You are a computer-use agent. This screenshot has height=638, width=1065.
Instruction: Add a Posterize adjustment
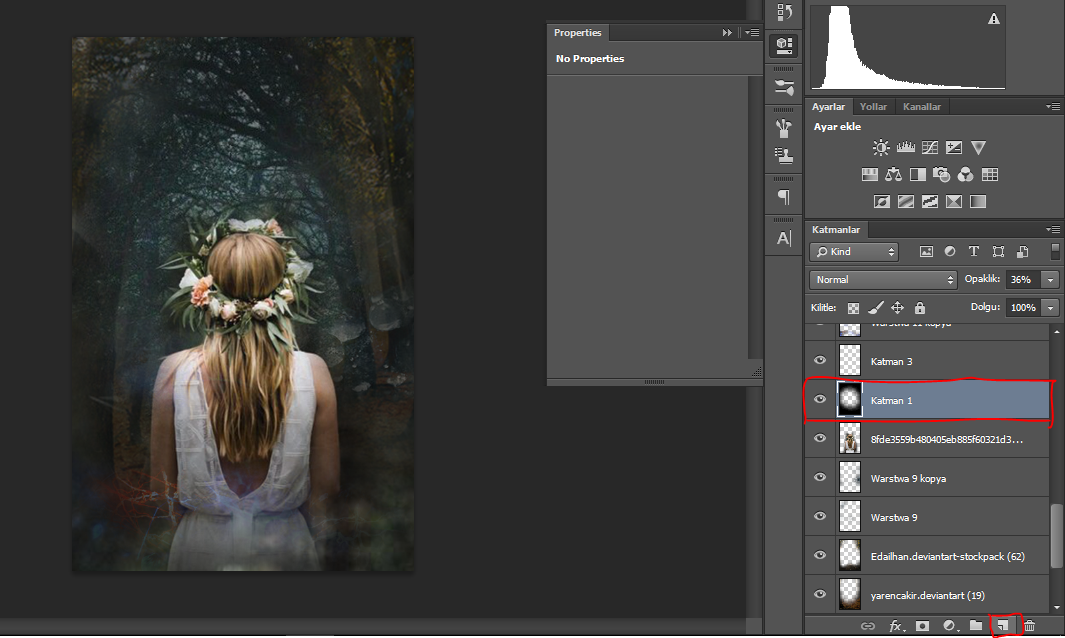coord(905,201)
